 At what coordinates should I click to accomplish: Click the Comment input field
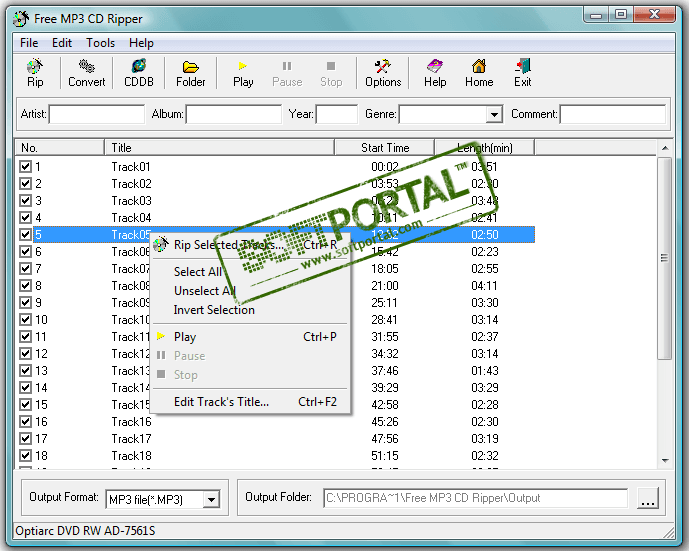pyautogui.click(x=613, y=114)
